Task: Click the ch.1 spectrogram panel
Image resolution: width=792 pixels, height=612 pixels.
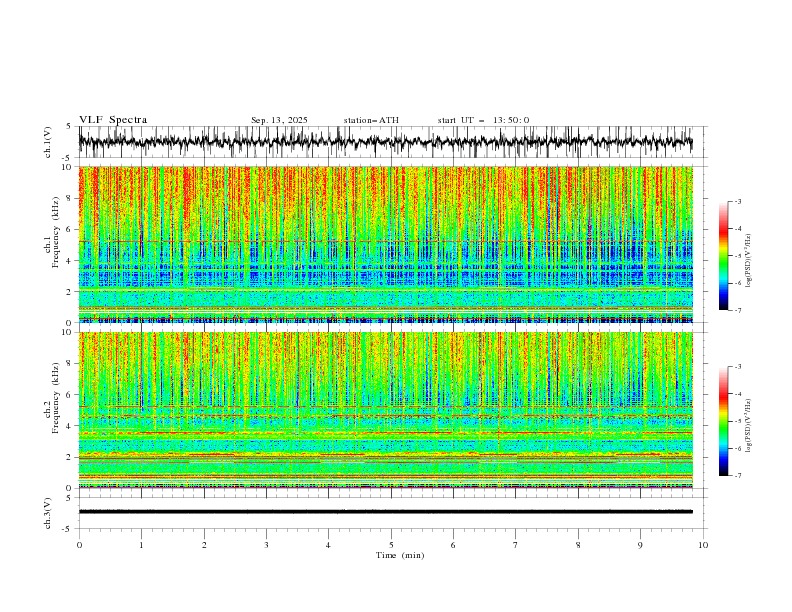Action: tap(386, 244)
